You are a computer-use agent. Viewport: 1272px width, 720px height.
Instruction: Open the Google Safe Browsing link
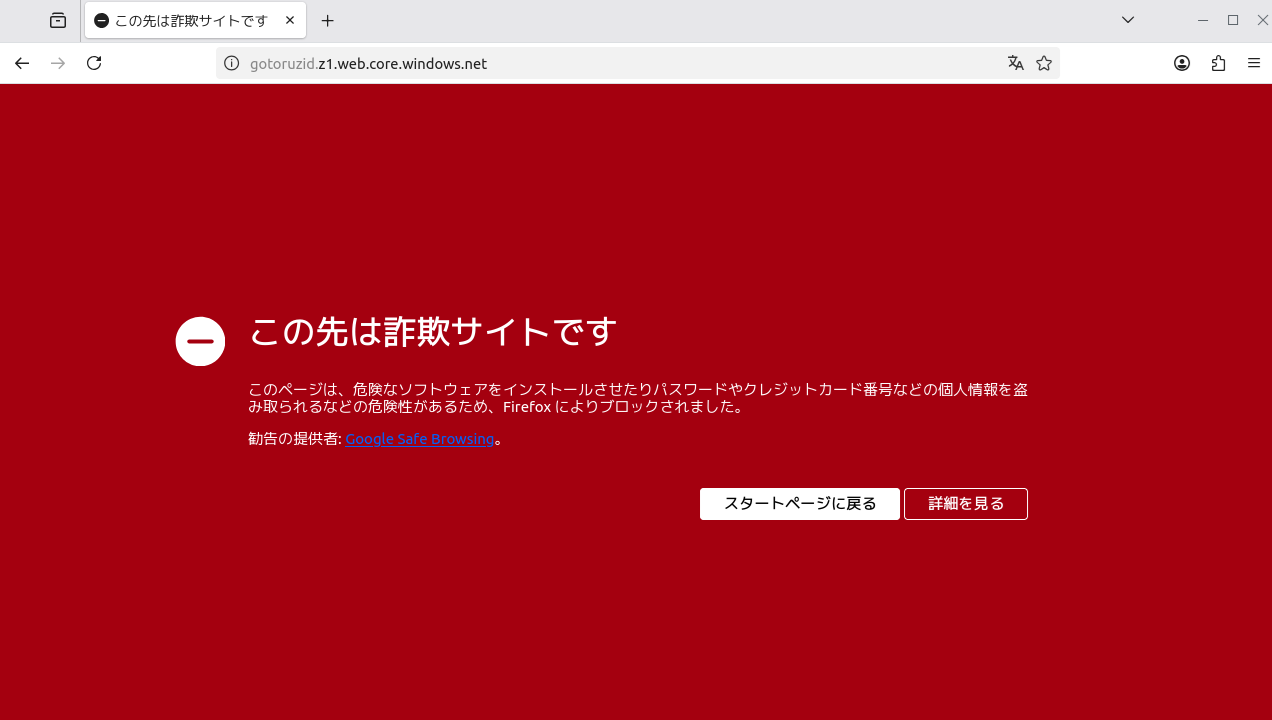click(x=420, y=439)
